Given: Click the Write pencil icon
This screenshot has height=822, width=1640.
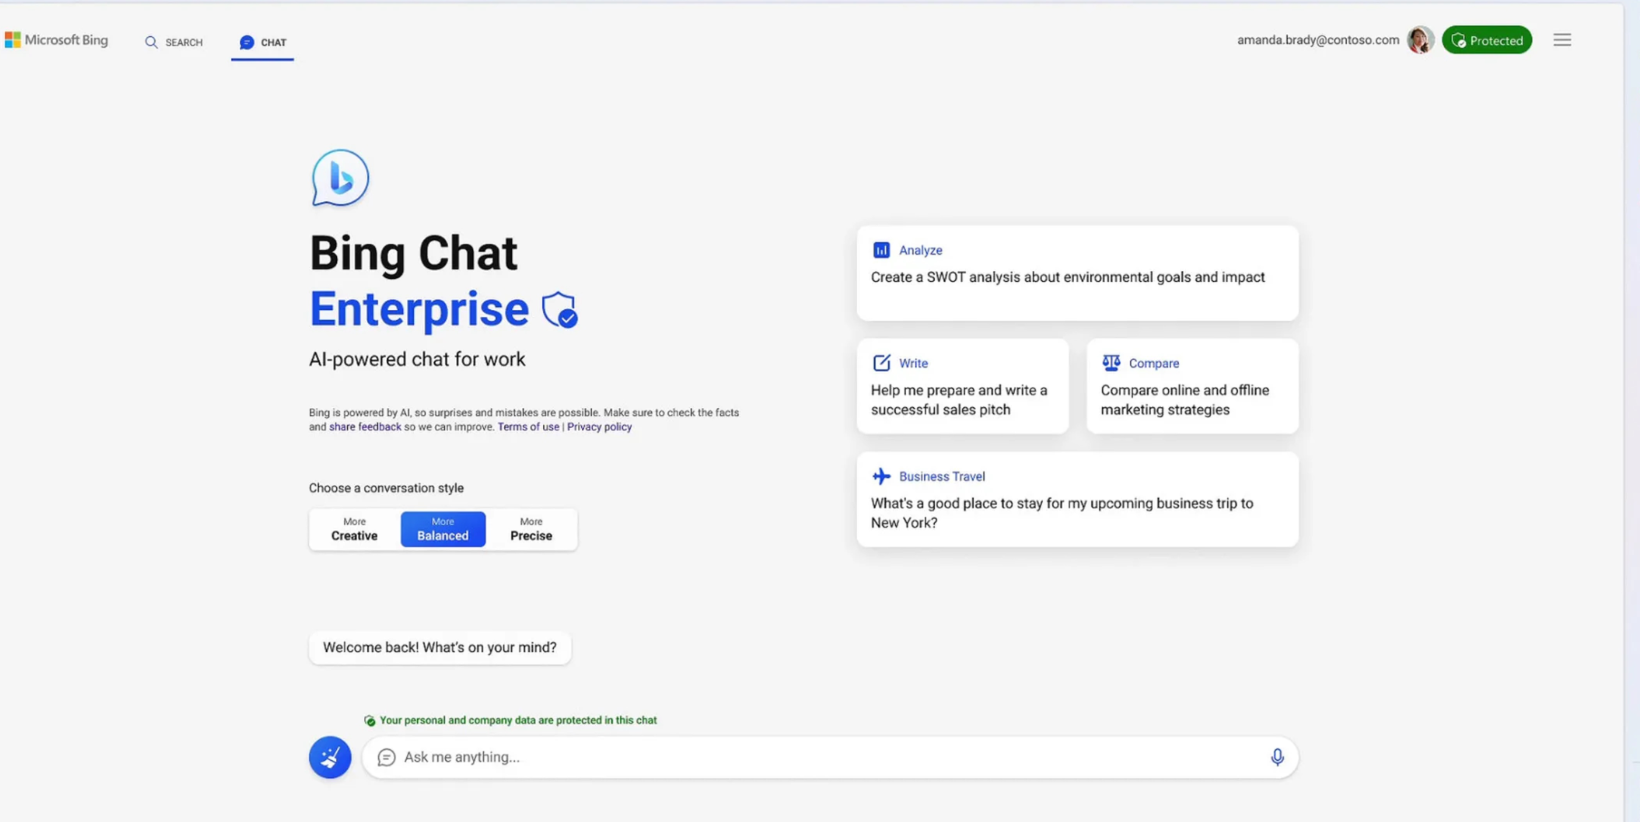Looking at the screenshot, I should [881, 363].
